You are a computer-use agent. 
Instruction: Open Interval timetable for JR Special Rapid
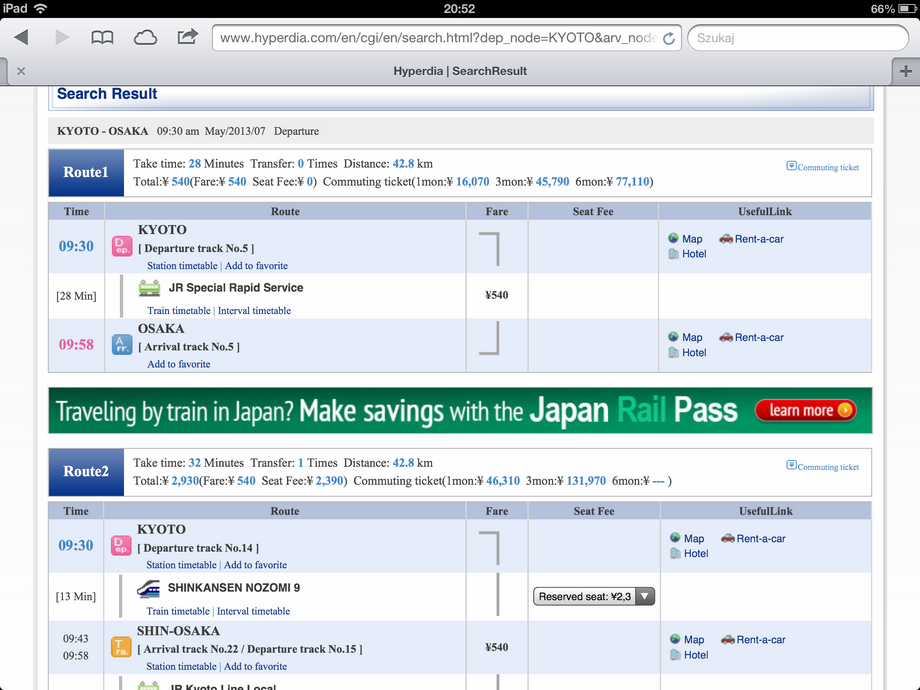coord(254,310)
